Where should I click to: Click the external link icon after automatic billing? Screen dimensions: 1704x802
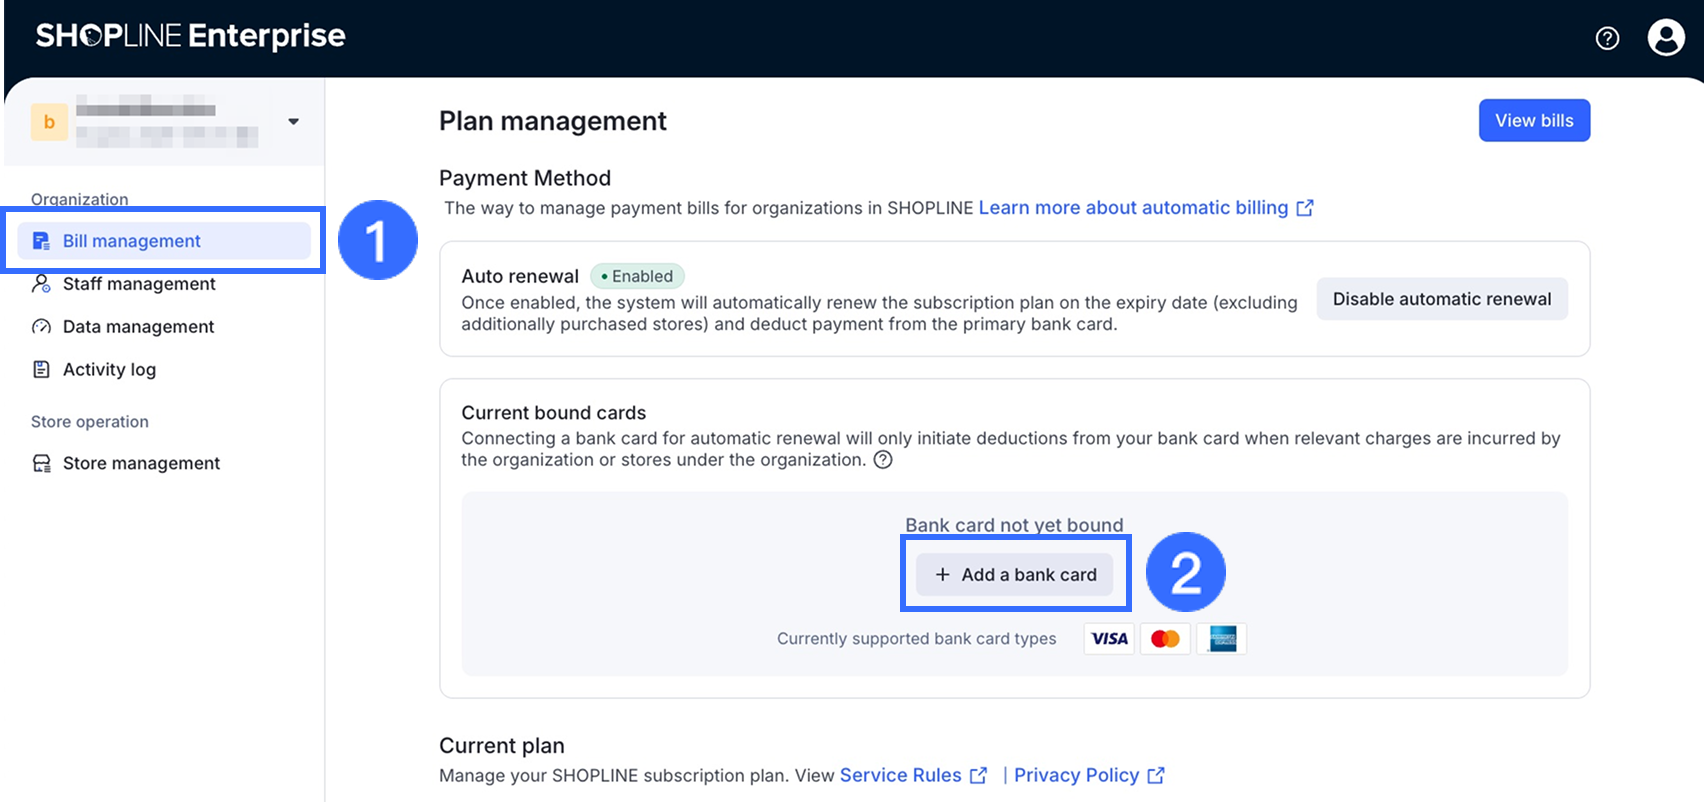[1305, 208]
